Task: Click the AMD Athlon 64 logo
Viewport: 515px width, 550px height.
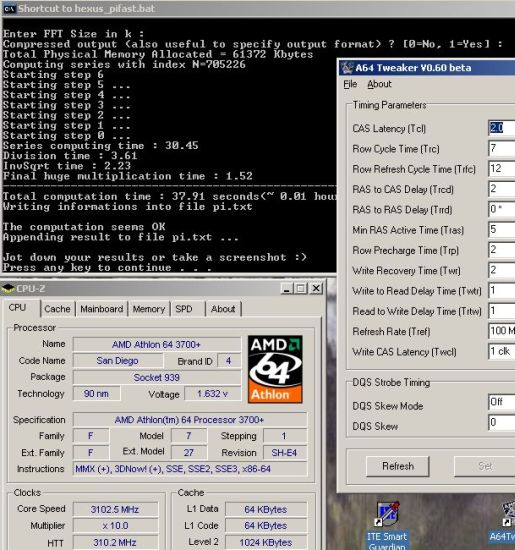Action: click(275, 369)
